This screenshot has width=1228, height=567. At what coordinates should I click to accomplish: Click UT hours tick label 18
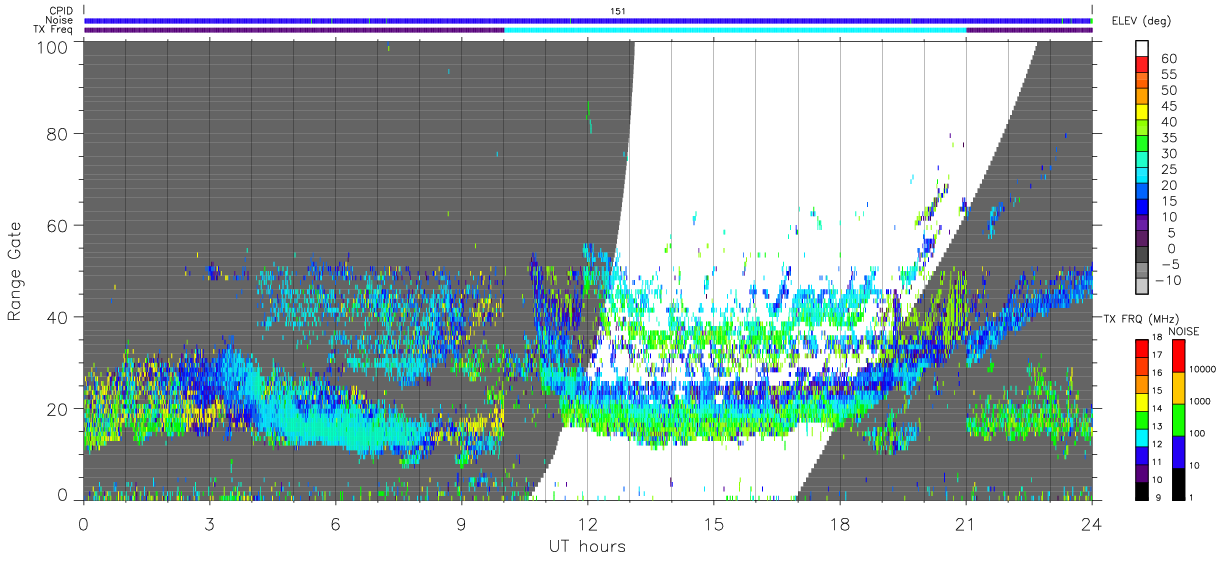[x=840, y=523]
